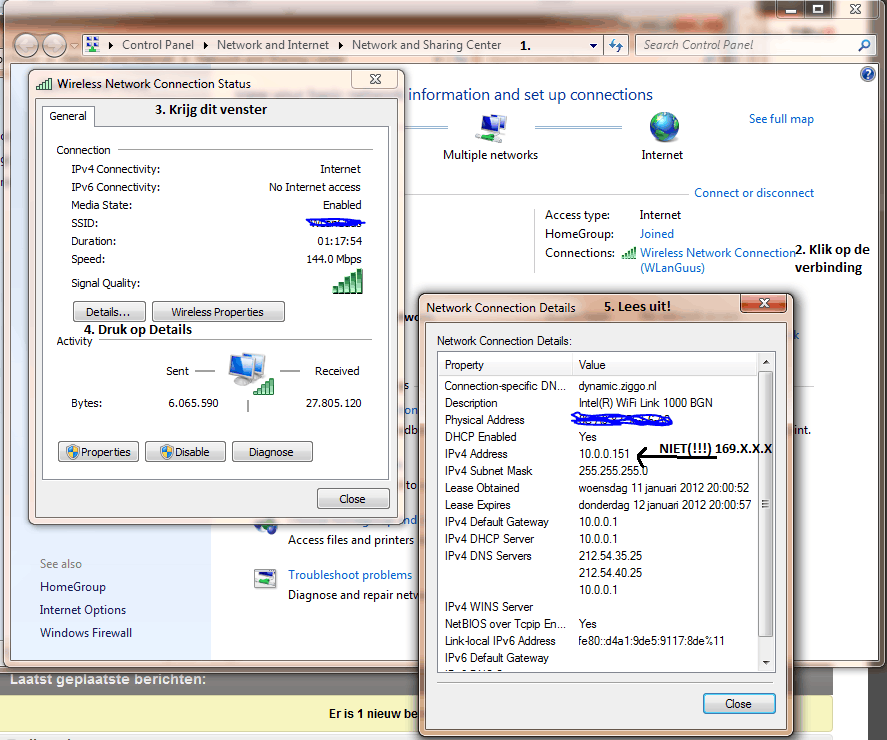Click scroll down arrow in details list
Viewport: 887px width, 740px height.
[766, 662]
